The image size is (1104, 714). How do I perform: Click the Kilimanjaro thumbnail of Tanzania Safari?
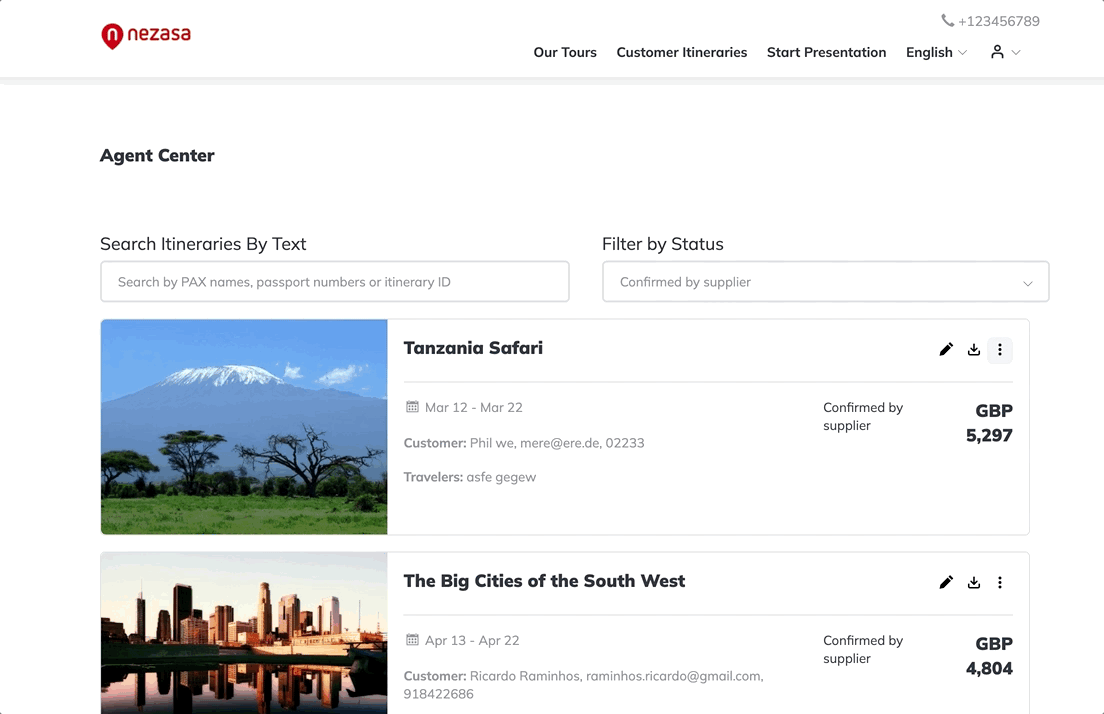tap(244, 427)
